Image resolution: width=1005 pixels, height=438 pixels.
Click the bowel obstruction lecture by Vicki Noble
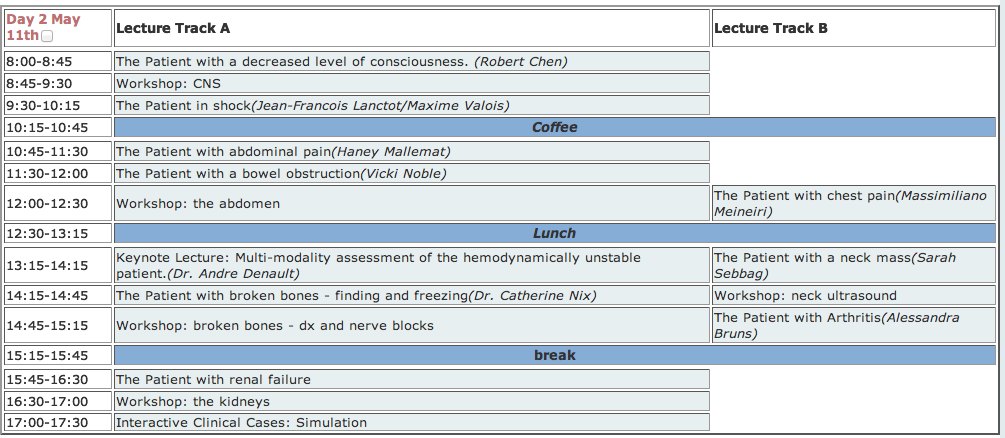point(281,174)
